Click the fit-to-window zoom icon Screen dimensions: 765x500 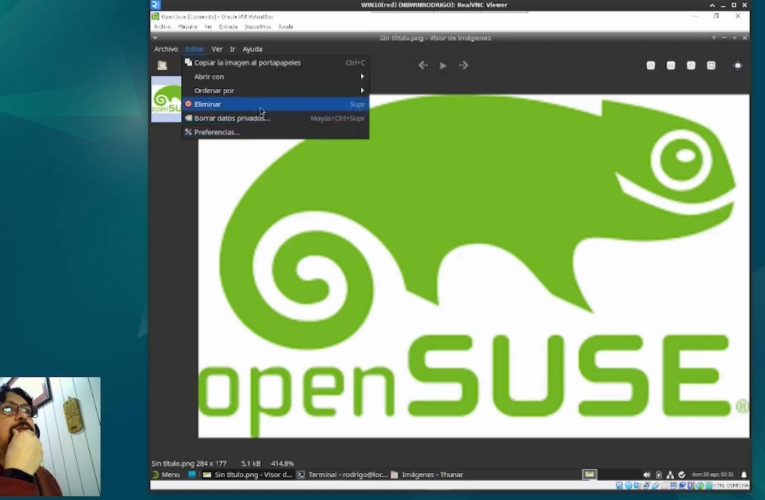(x=711, y=65)
